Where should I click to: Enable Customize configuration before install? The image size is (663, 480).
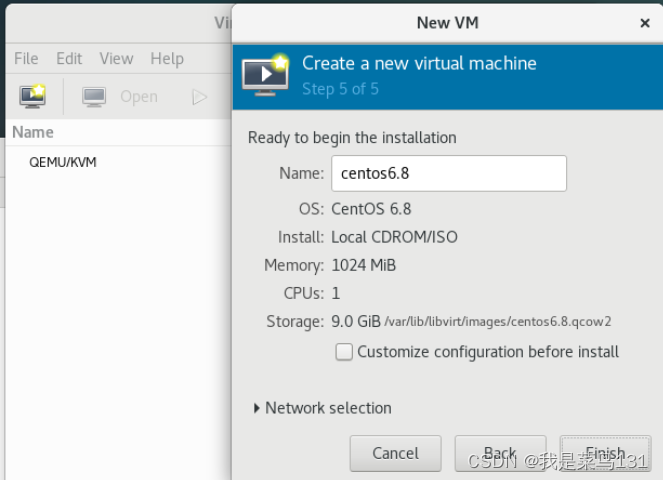[344, 352]
